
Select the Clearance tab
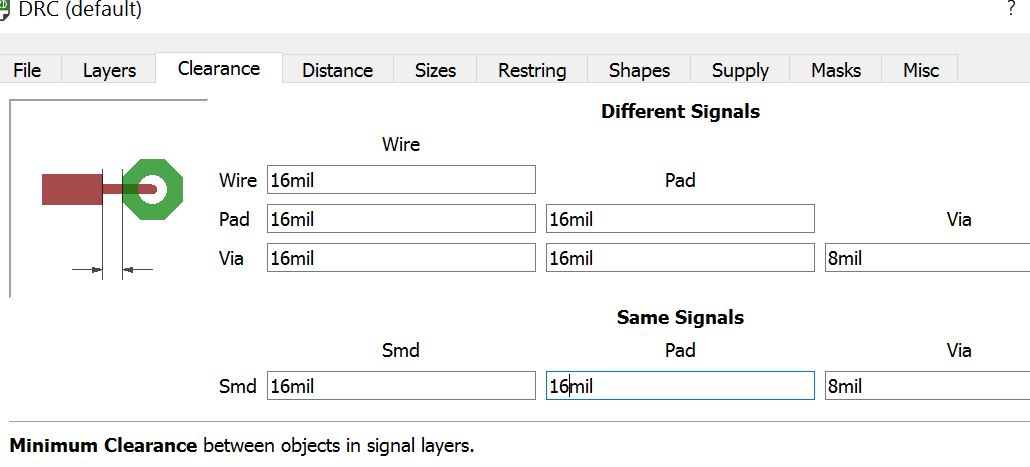pyautogui.click(x=218, y=68)
